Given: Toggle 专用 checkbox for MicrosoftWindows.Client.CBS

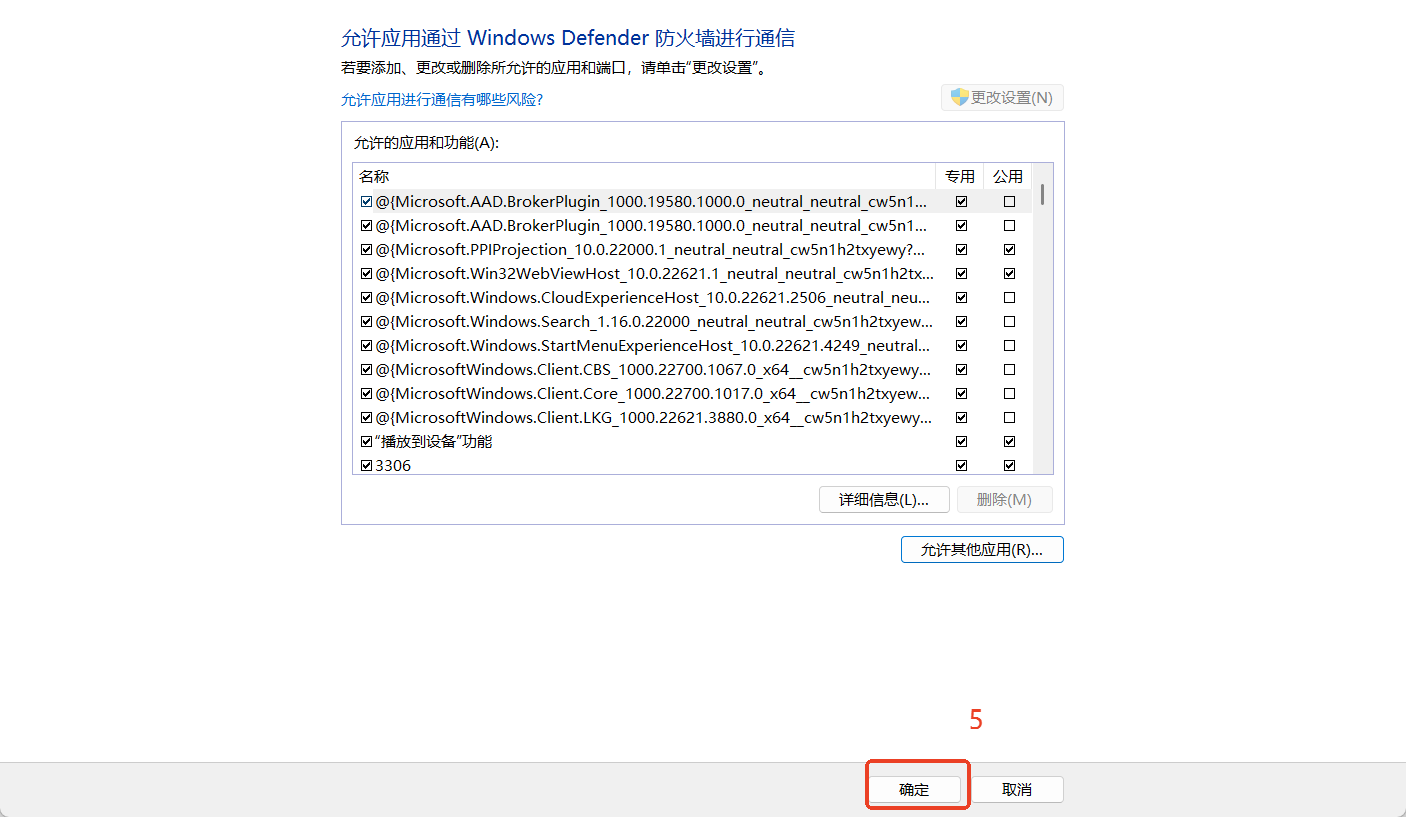Looking at the screenshot, I should [x=962, y=369].
